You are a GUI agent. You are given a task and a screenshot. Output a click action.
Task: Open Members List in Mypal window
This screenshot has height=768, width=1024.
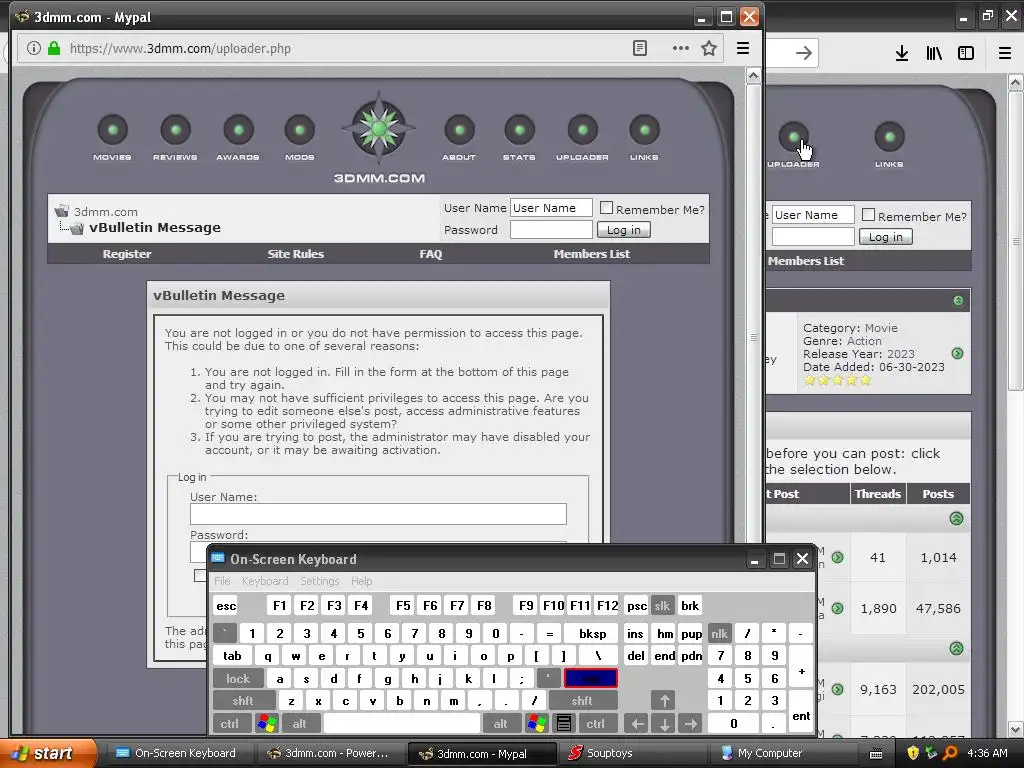(x=592, y=254)
